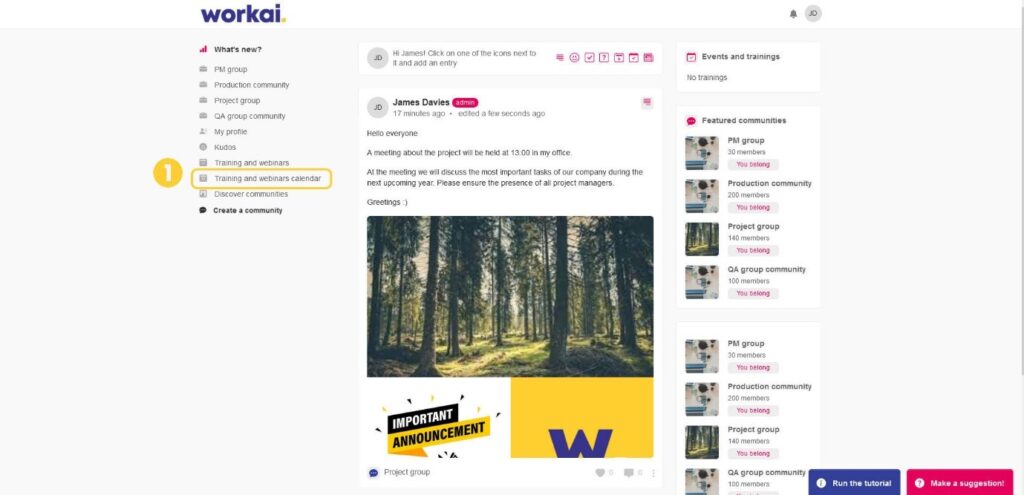
Task: Open the forest image in the post
Action: pyautogui.click(x=510, y=296)
